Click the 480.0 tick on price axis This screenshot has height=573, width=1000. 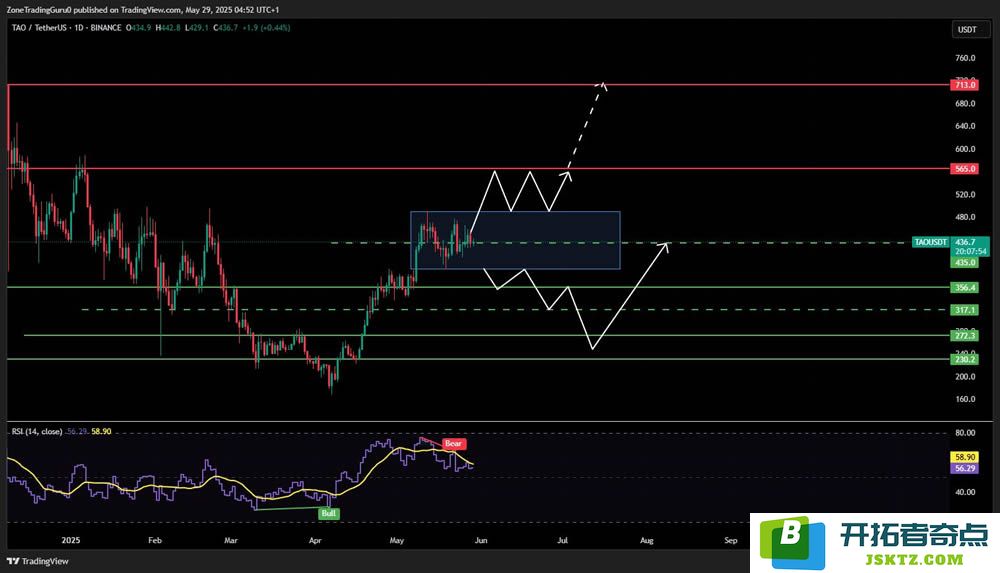(x=965, y=218)
